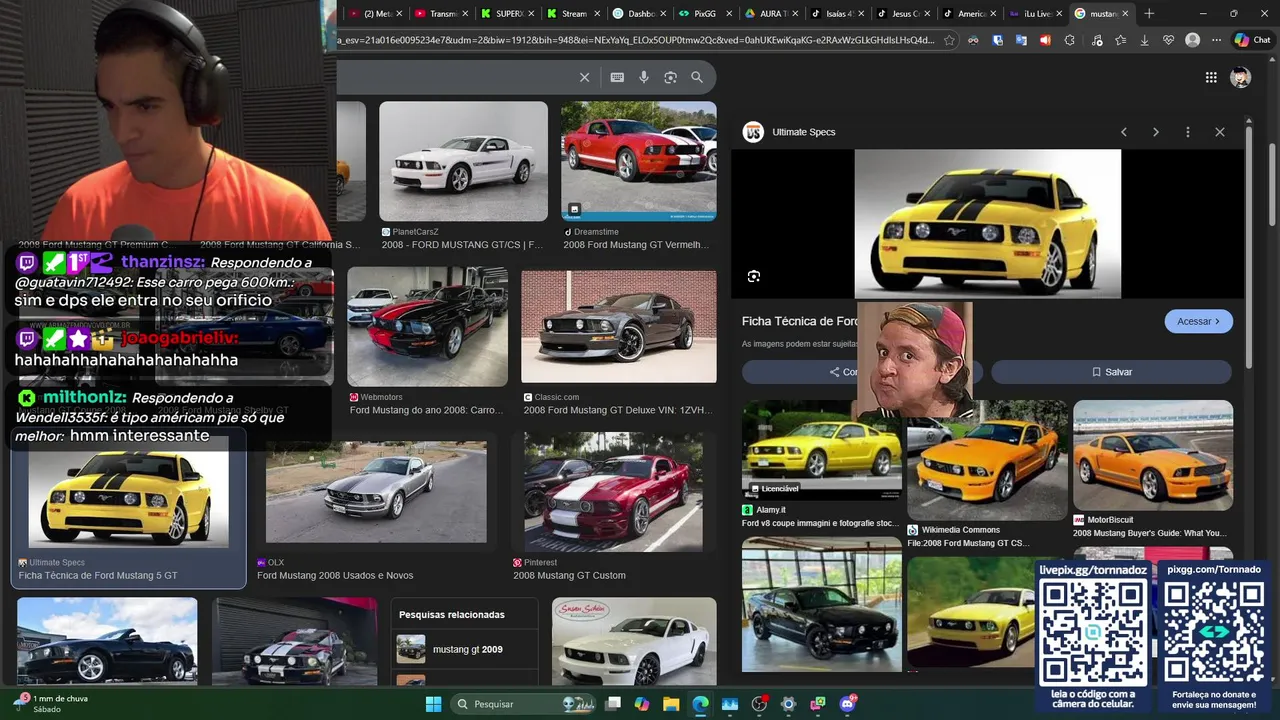Image resolution: width=1280 pixels, height=720 pixels.
Task: Switch to the Isaías TikTok tab
Action: tap(835, 13)
